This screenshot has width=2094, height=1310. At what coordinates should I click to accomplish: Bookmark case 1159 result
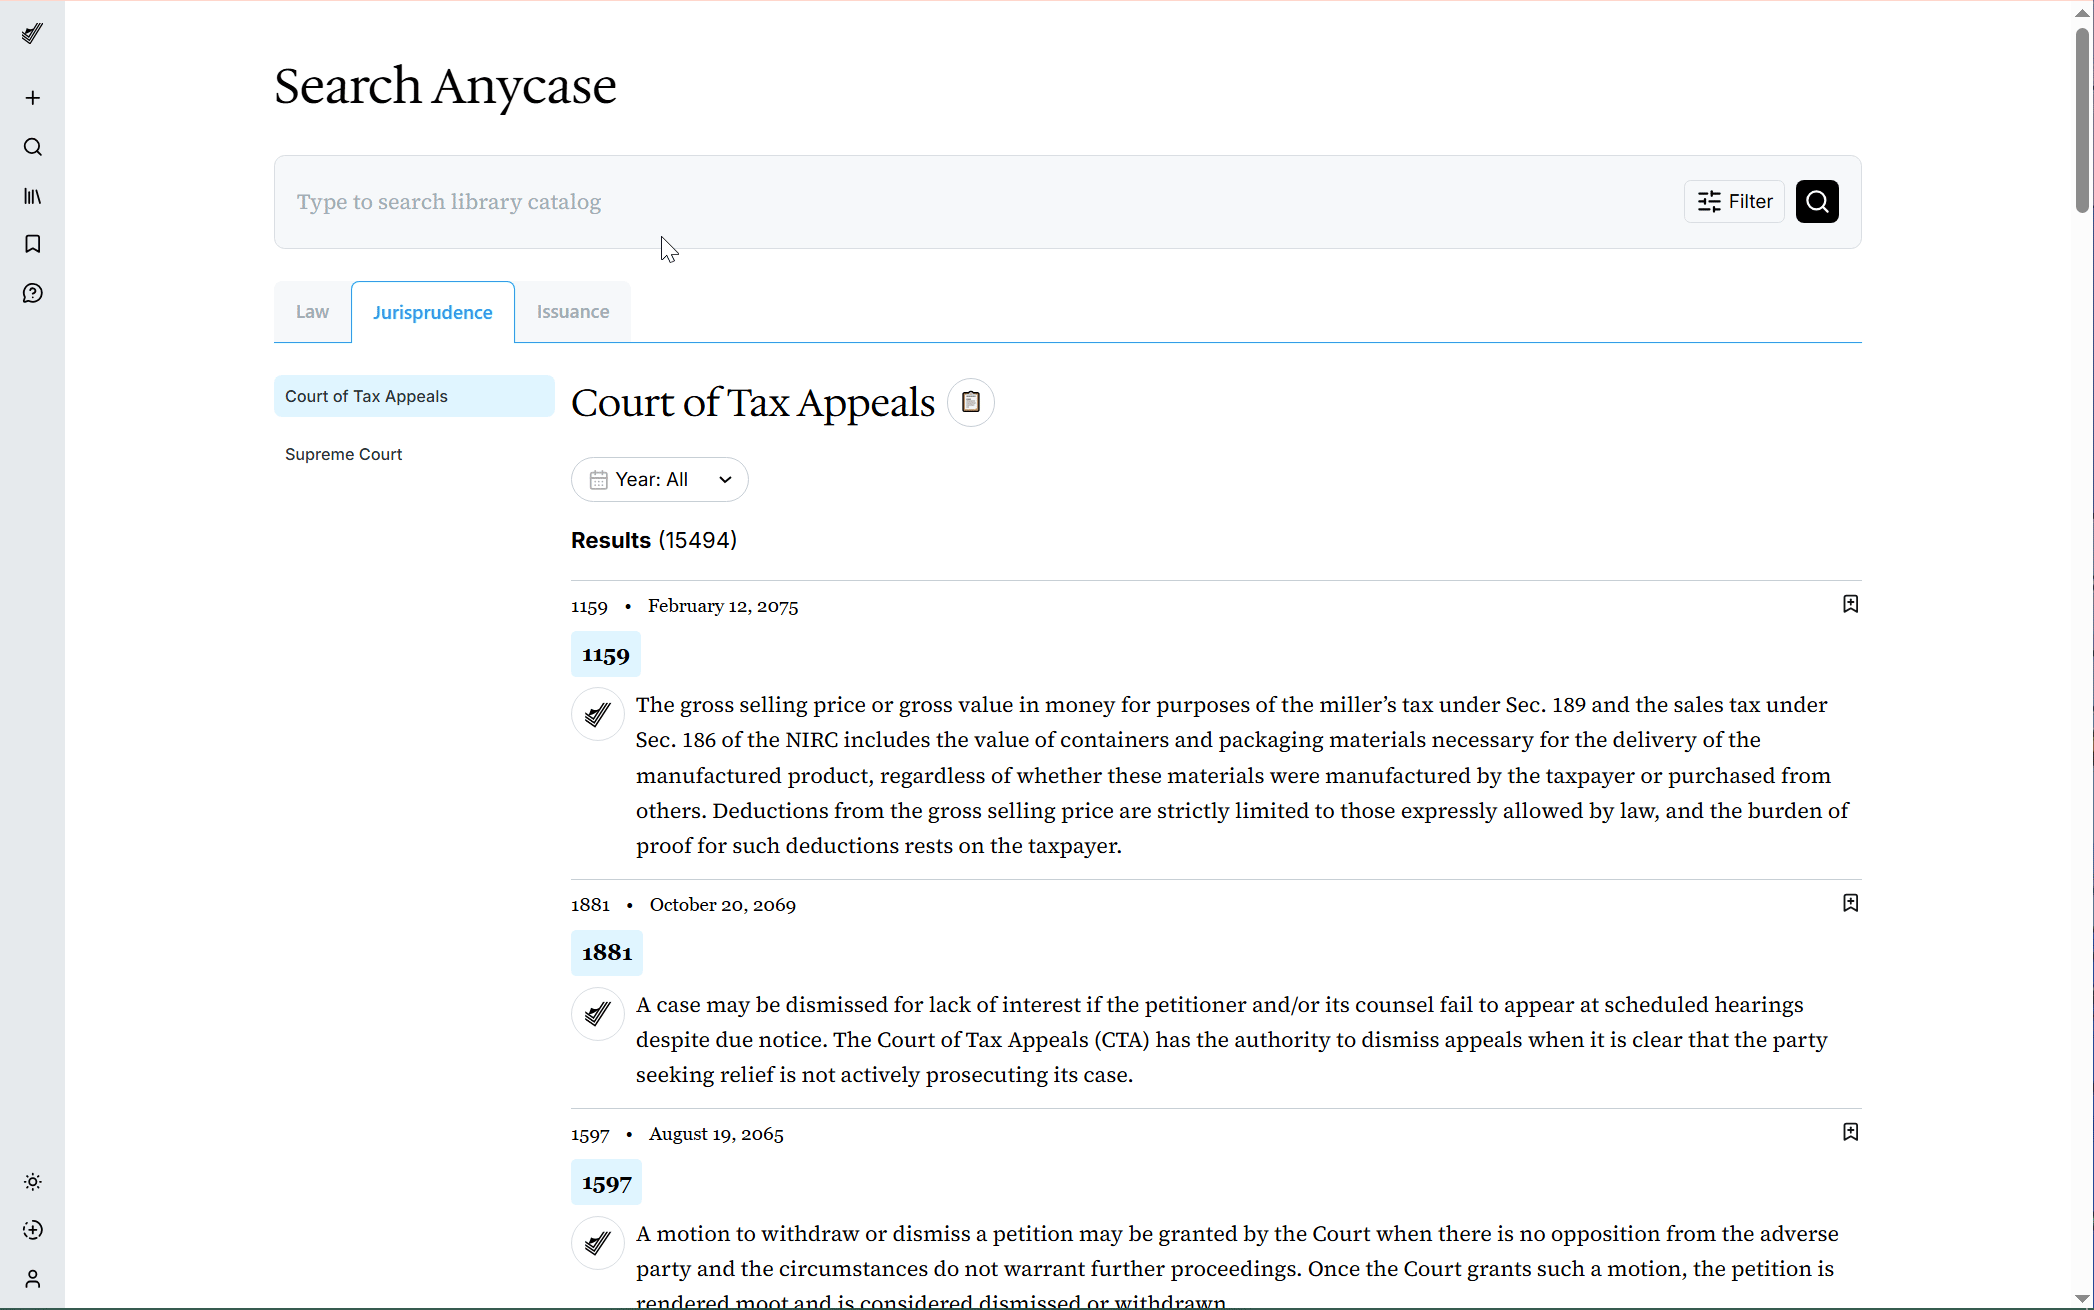tap(1850, 604)
